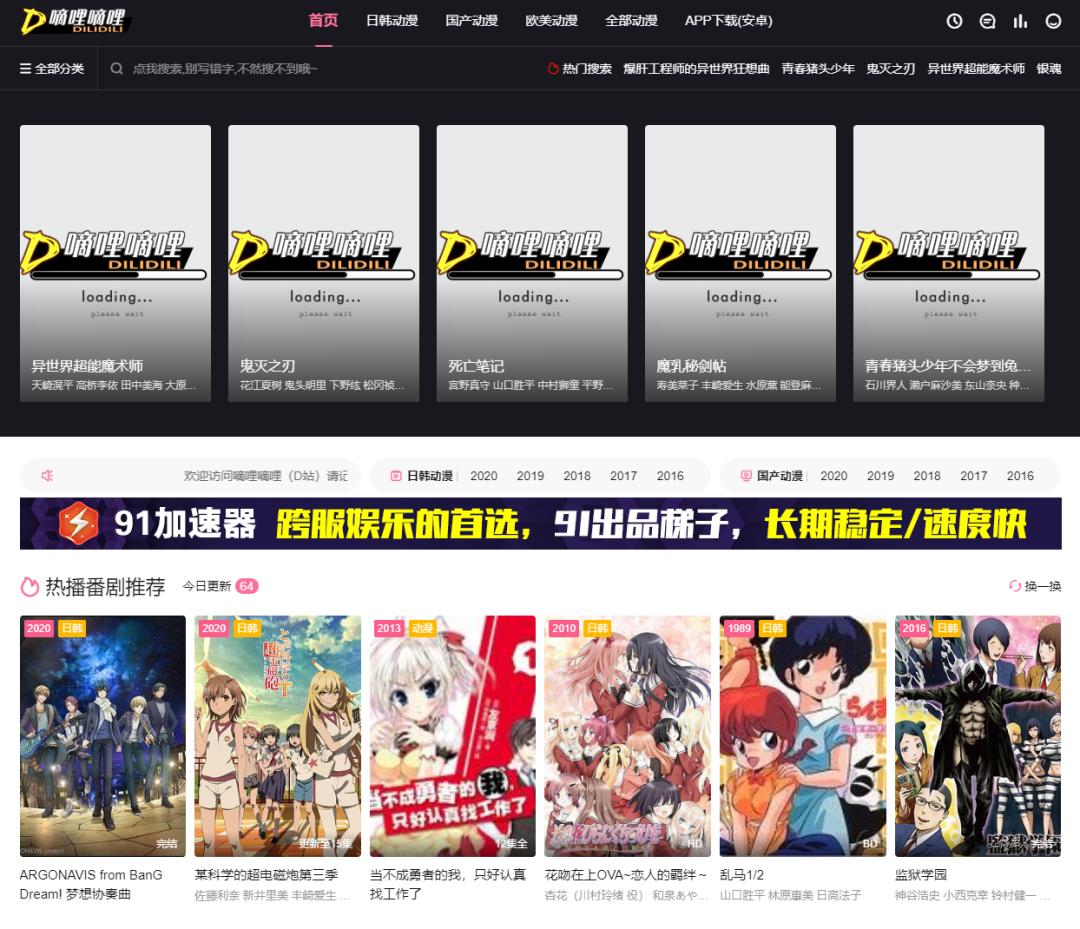Filter 国产动漫 by year 2020
Screen dimensions: 1080x929
[x=833, y=476]
